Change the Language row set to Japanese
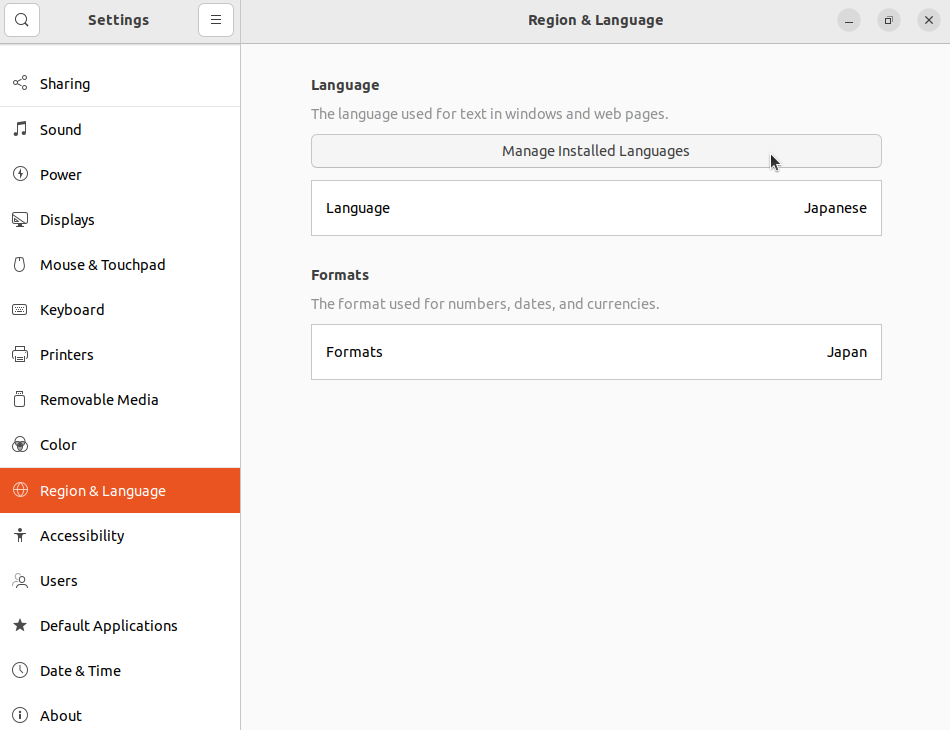Screen dimensions: 950x730 pos(596,208)
